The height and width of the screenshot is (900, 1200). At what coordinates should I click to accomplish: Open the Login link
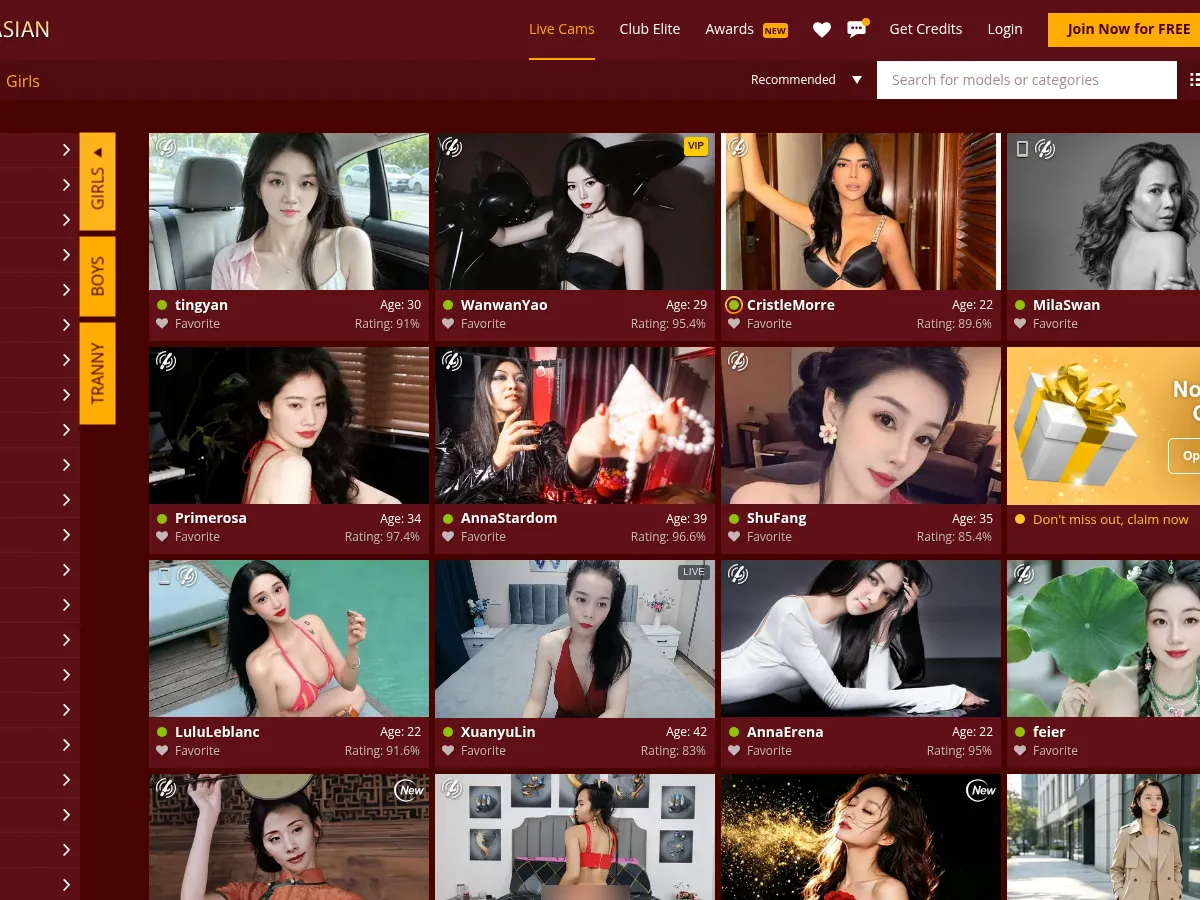(1005, 29)
